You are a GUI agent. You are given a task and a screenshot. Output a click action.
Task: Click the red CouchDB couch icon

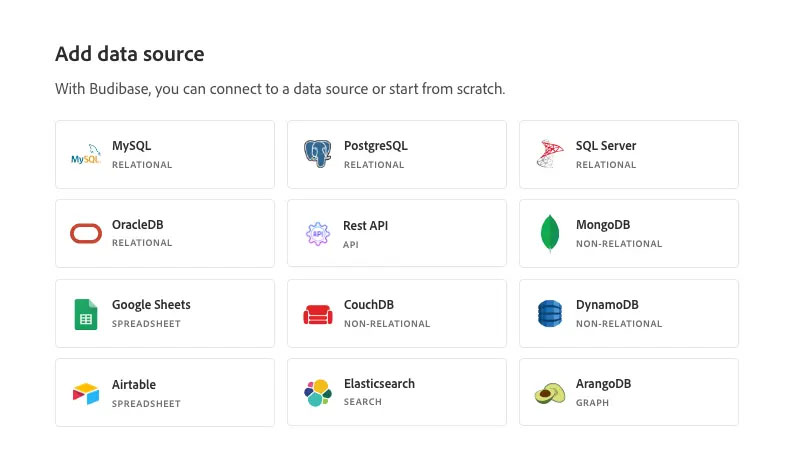[x=318, y=313]
